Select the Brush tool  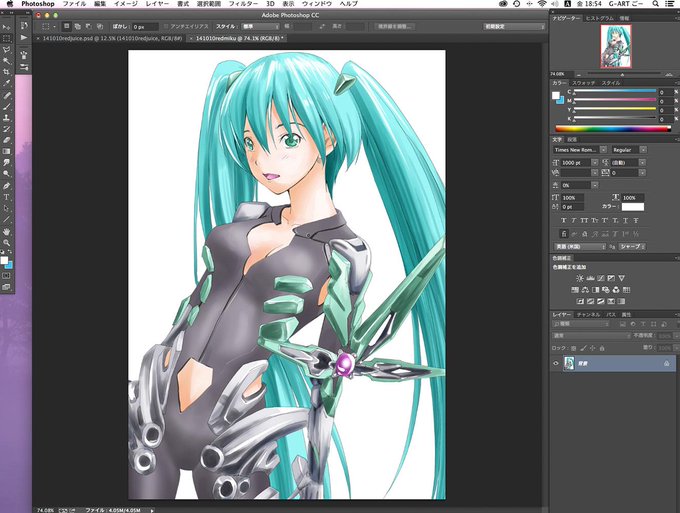pyautogui.click(x=7, y=107)
